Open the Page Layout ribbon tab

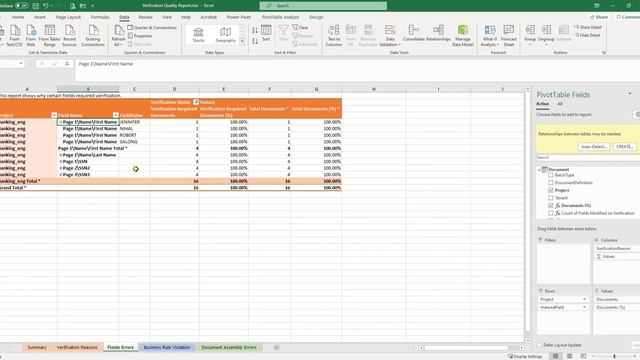68,17
